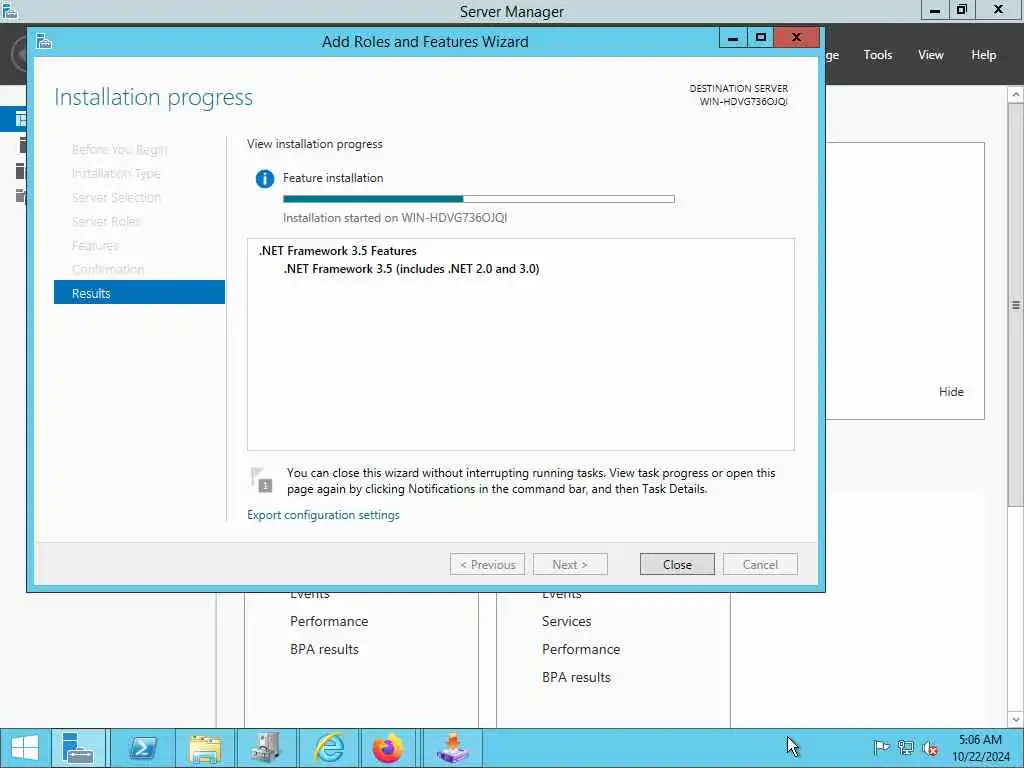Click the Server Selection step in sidebar
Viewport: 1024px width, 768px height.
[116, 197]
